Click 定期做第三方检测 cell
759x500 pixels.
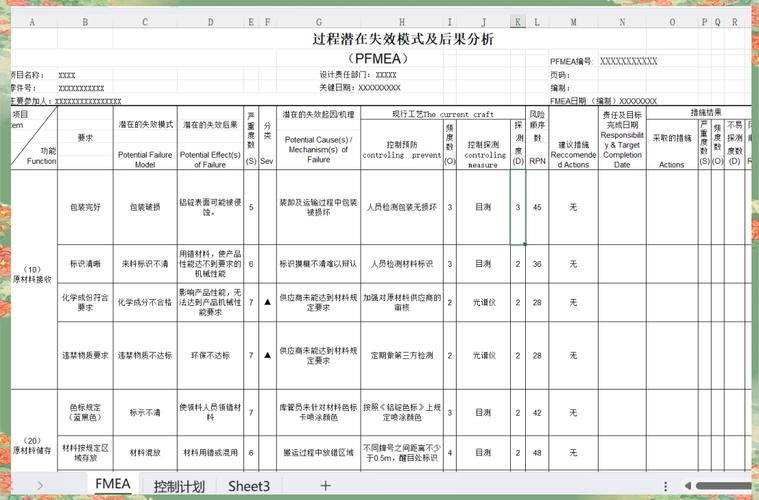pyautogui.click(x=402, y=355)
